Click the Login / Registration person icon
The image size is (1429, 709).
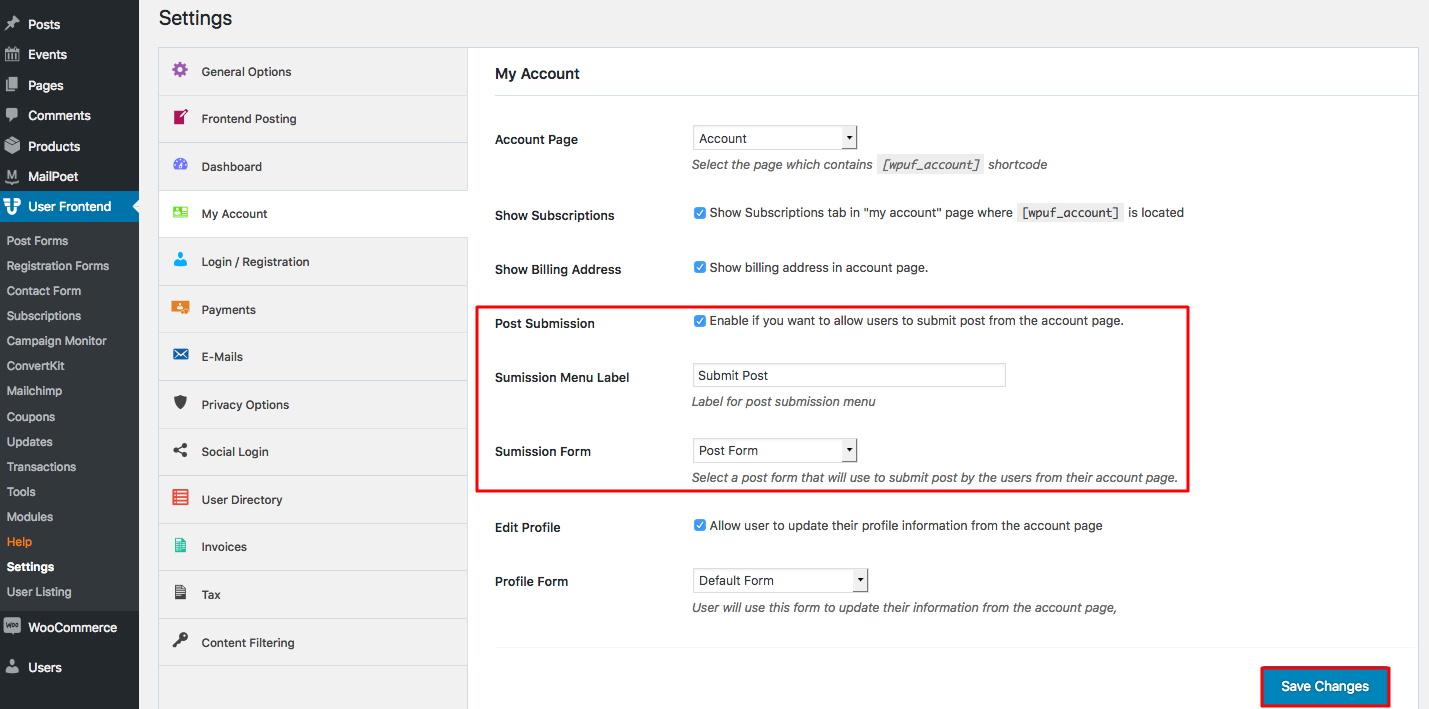[180, 260]
